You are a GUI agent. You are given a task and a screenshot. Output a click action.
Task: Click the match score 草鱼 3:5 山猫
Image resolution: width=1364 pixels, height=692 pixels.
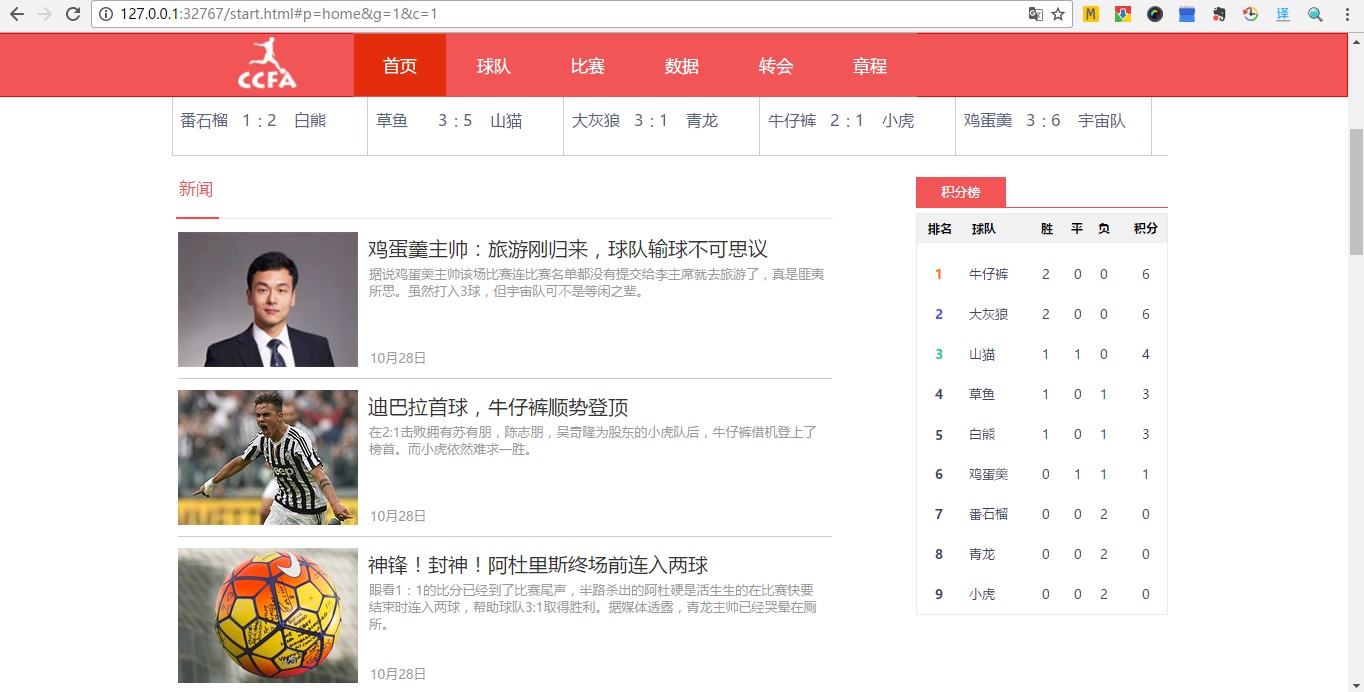449,121
